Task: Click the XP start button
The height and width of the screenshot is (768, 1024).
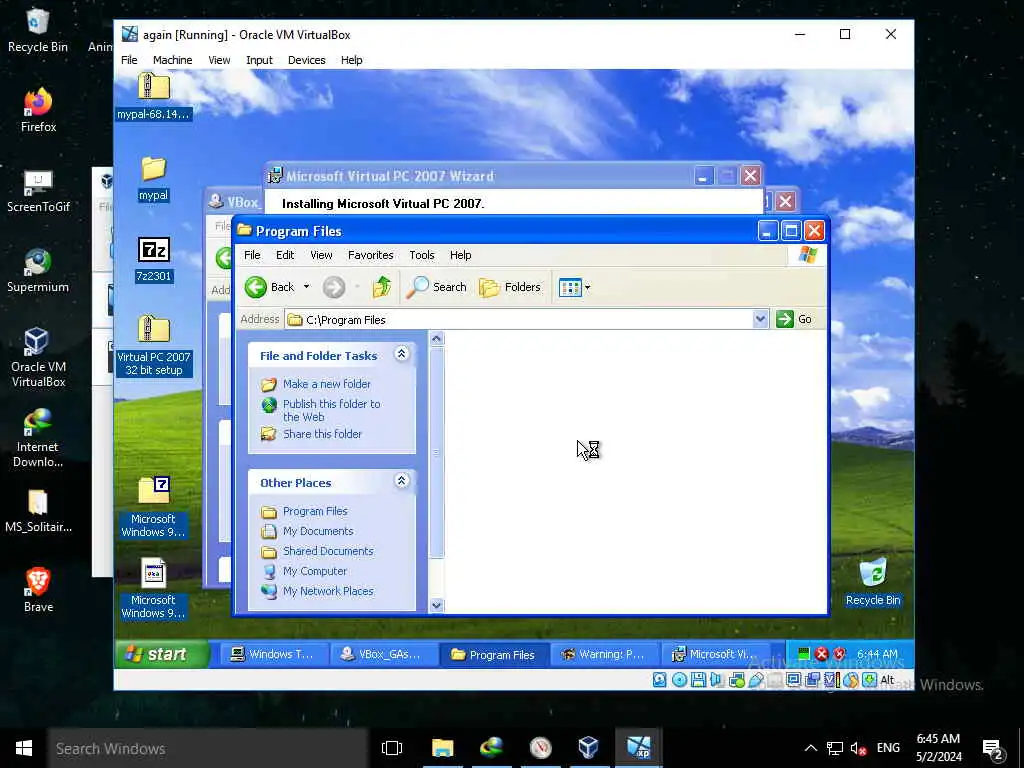Action: [162, 654]
